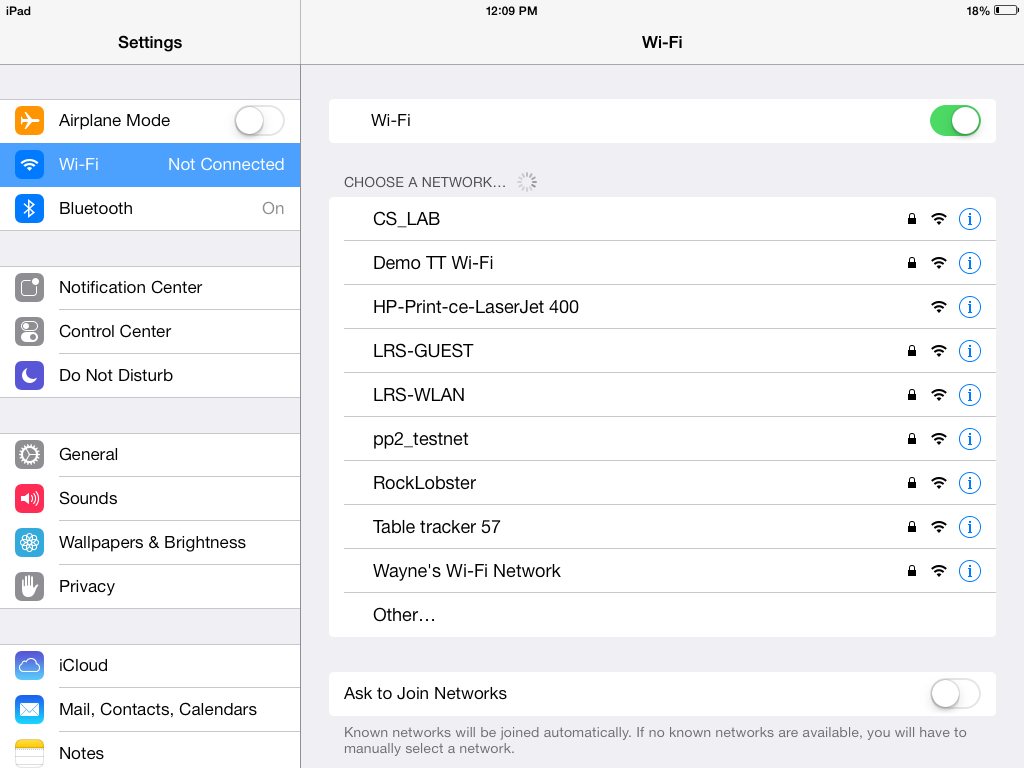
Task: Show info for Wayne's Wi-Fi Network
Action: 969,571
